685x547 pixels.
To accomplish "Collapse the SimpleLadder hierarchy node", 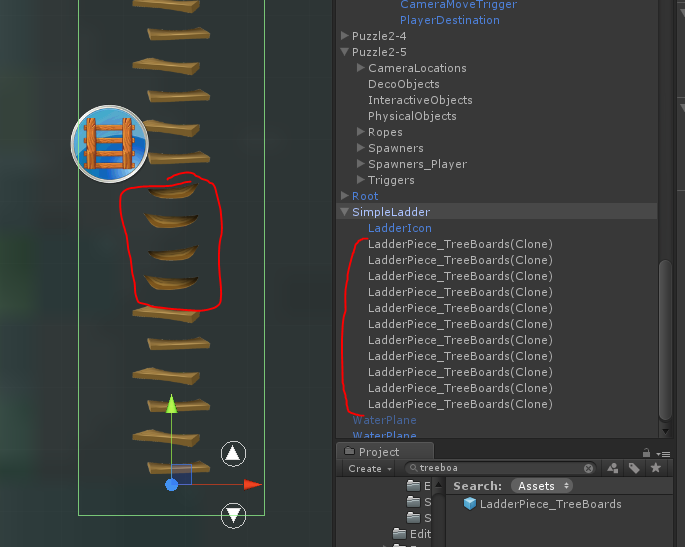I will point(345,212).
